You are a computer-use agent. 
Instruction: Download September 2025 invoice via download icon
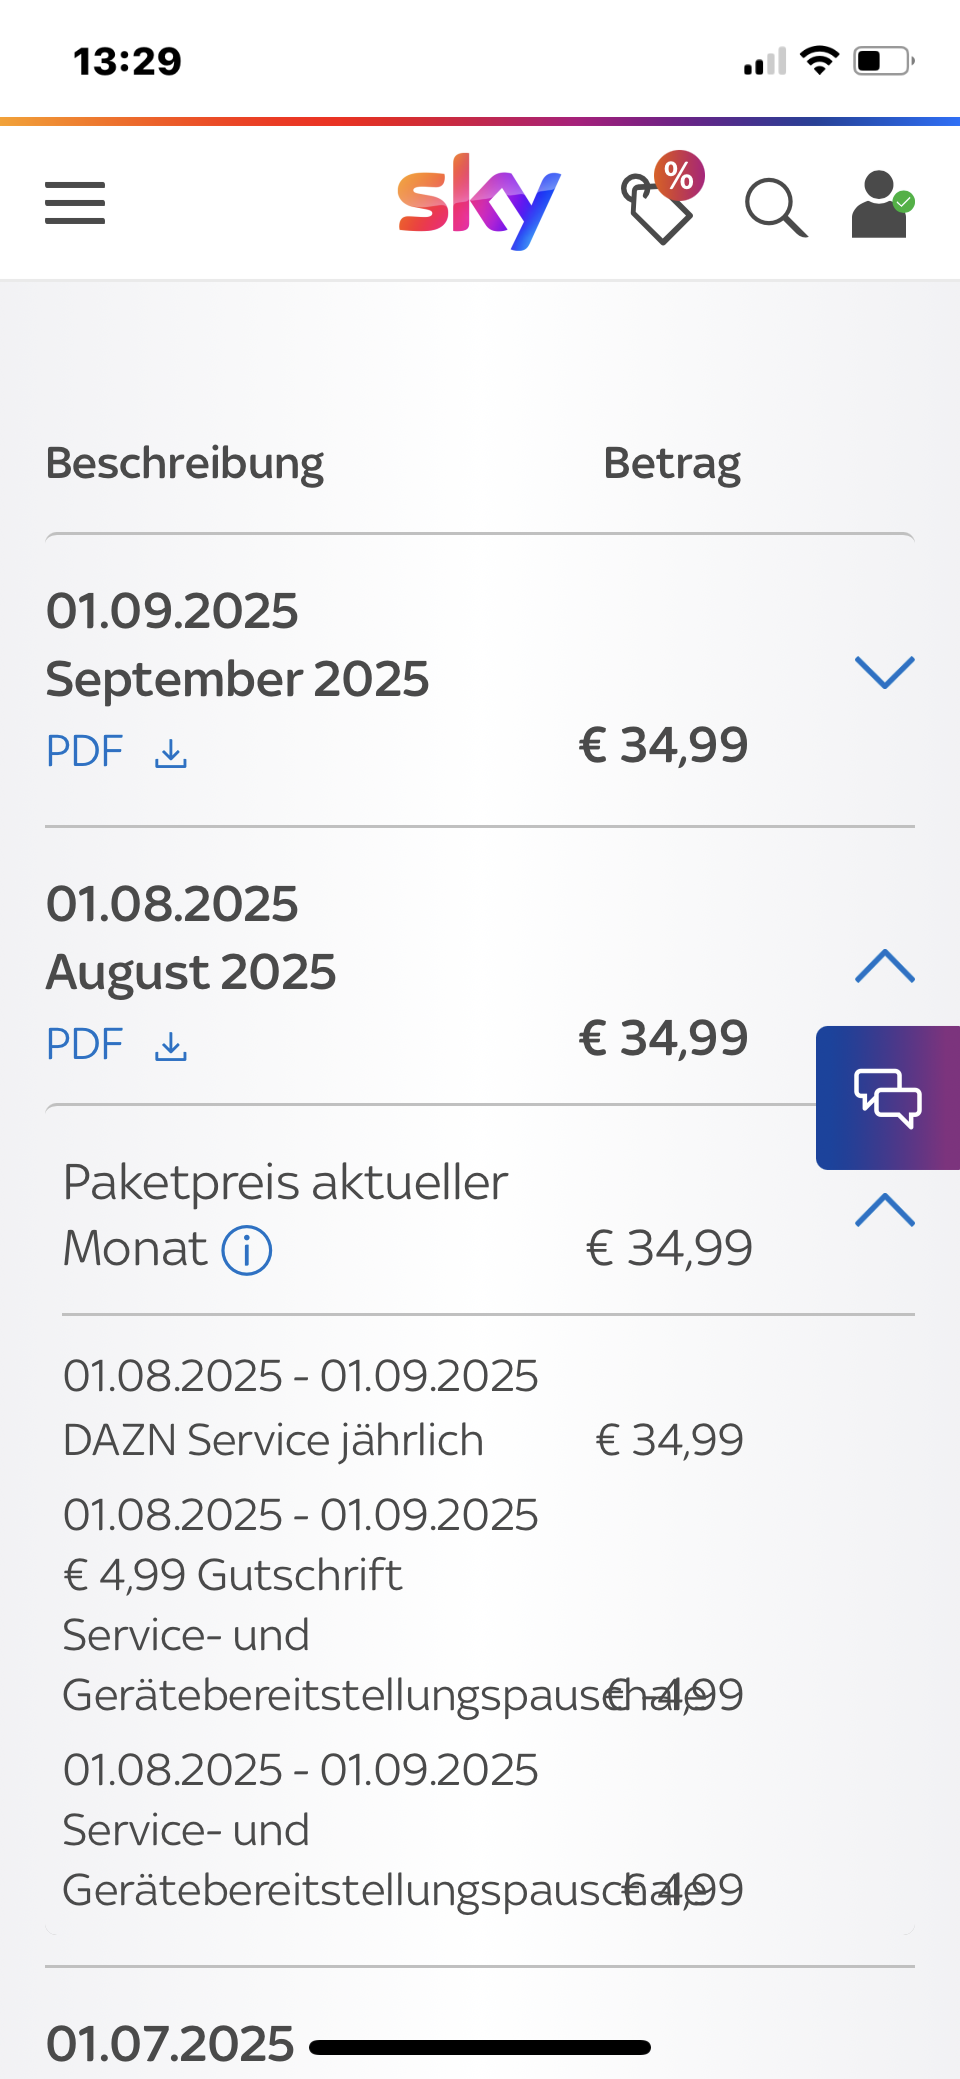tap(171, 753)
